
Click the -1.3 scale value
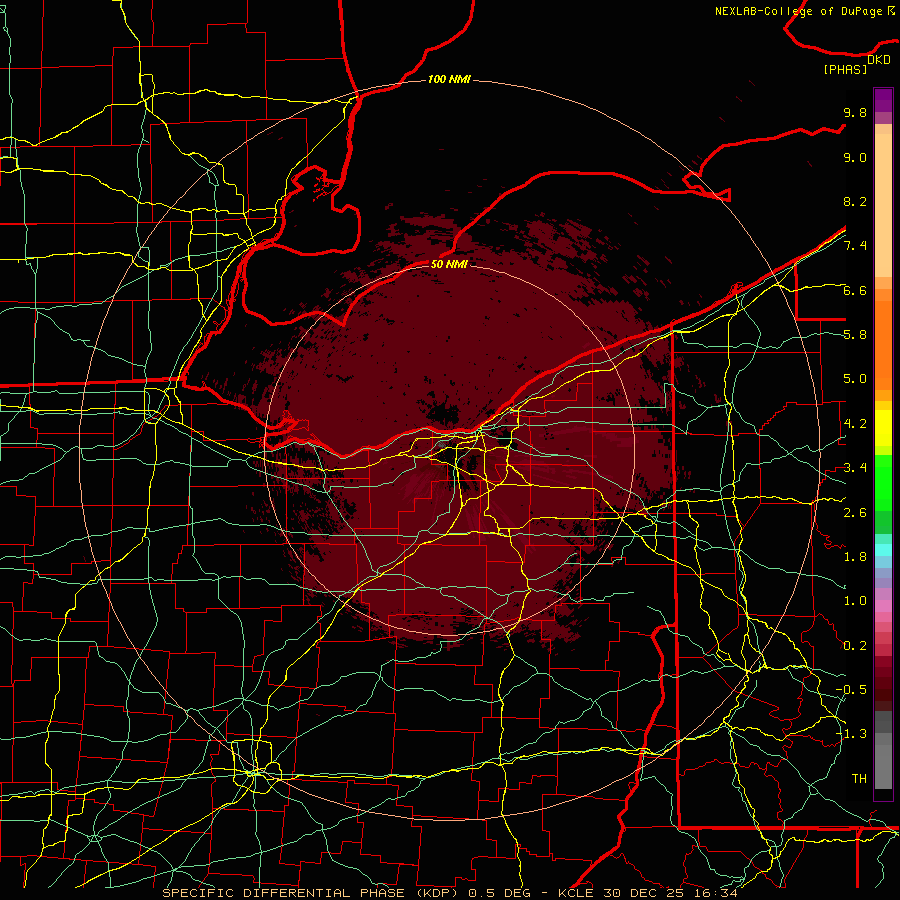851,734
